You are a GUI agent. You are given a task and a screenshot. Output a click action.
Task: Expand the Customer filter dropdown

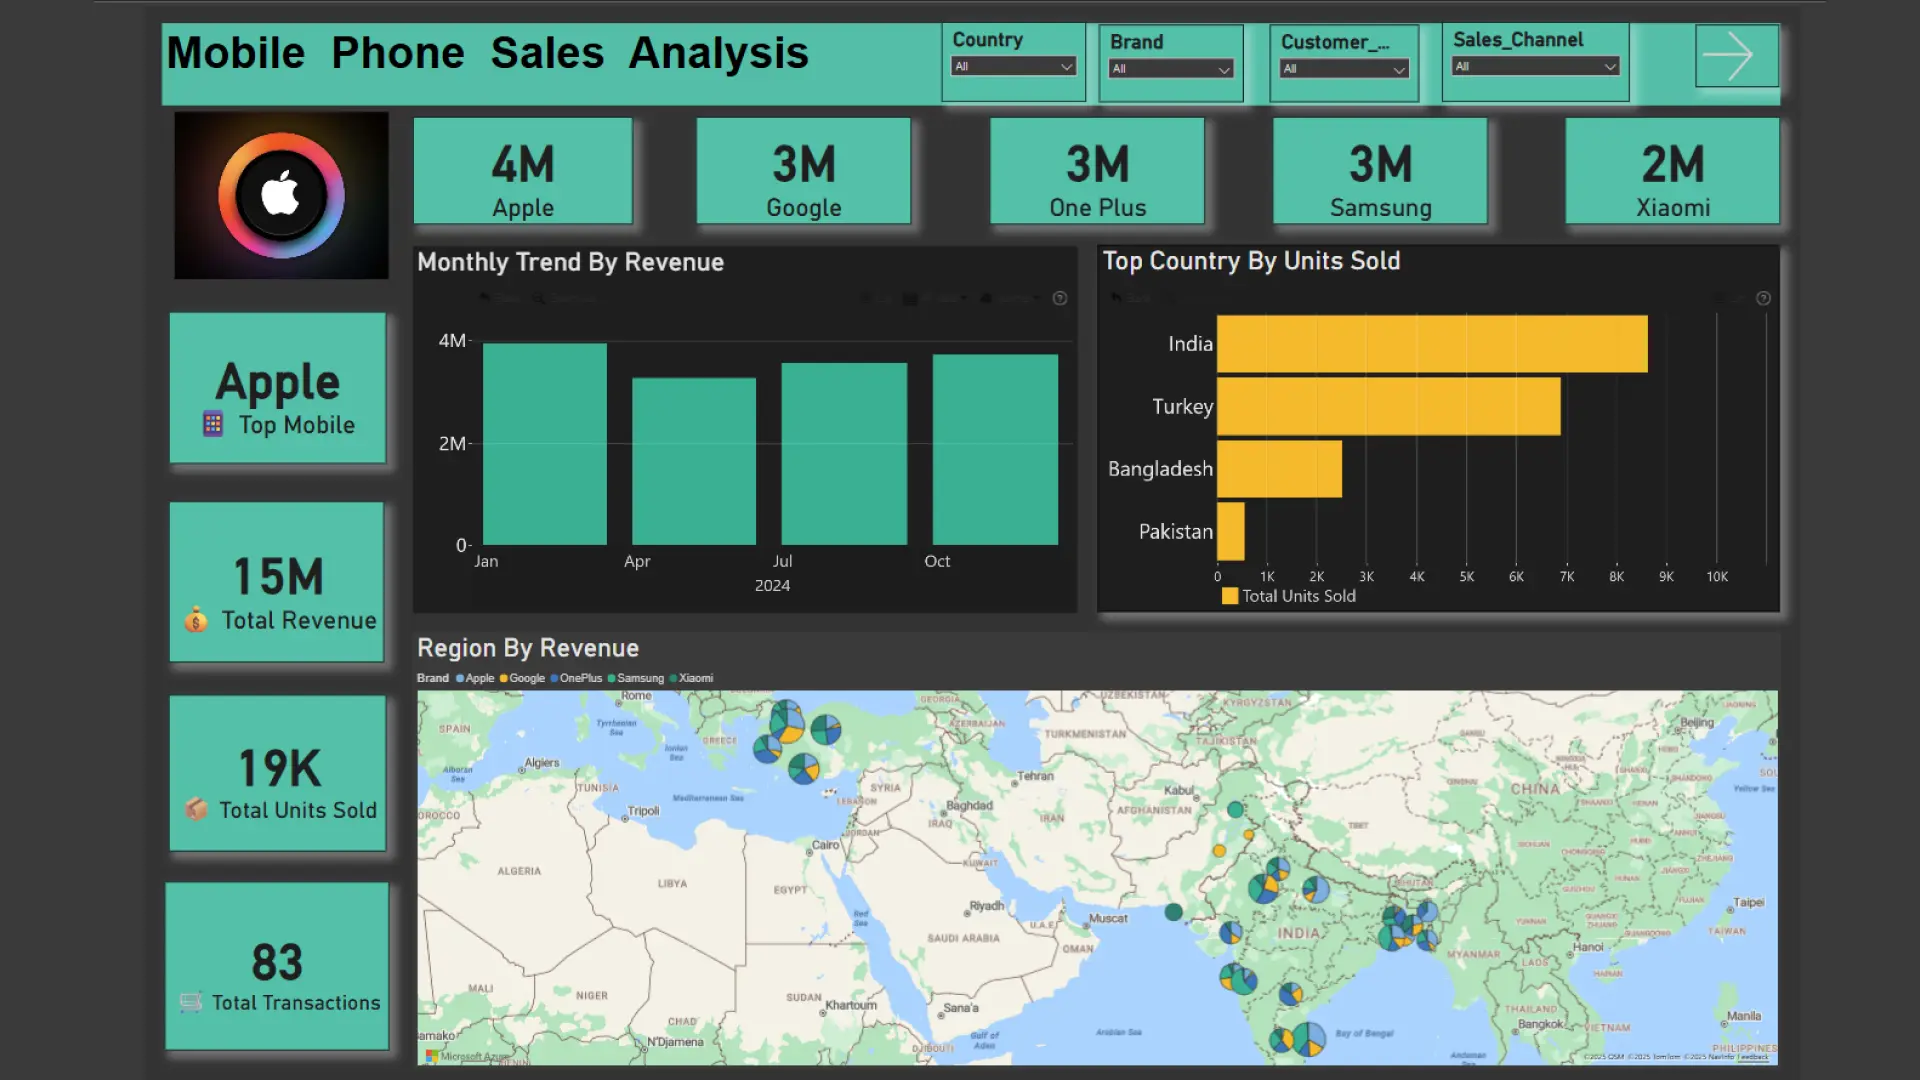(x=1343, y=69)
